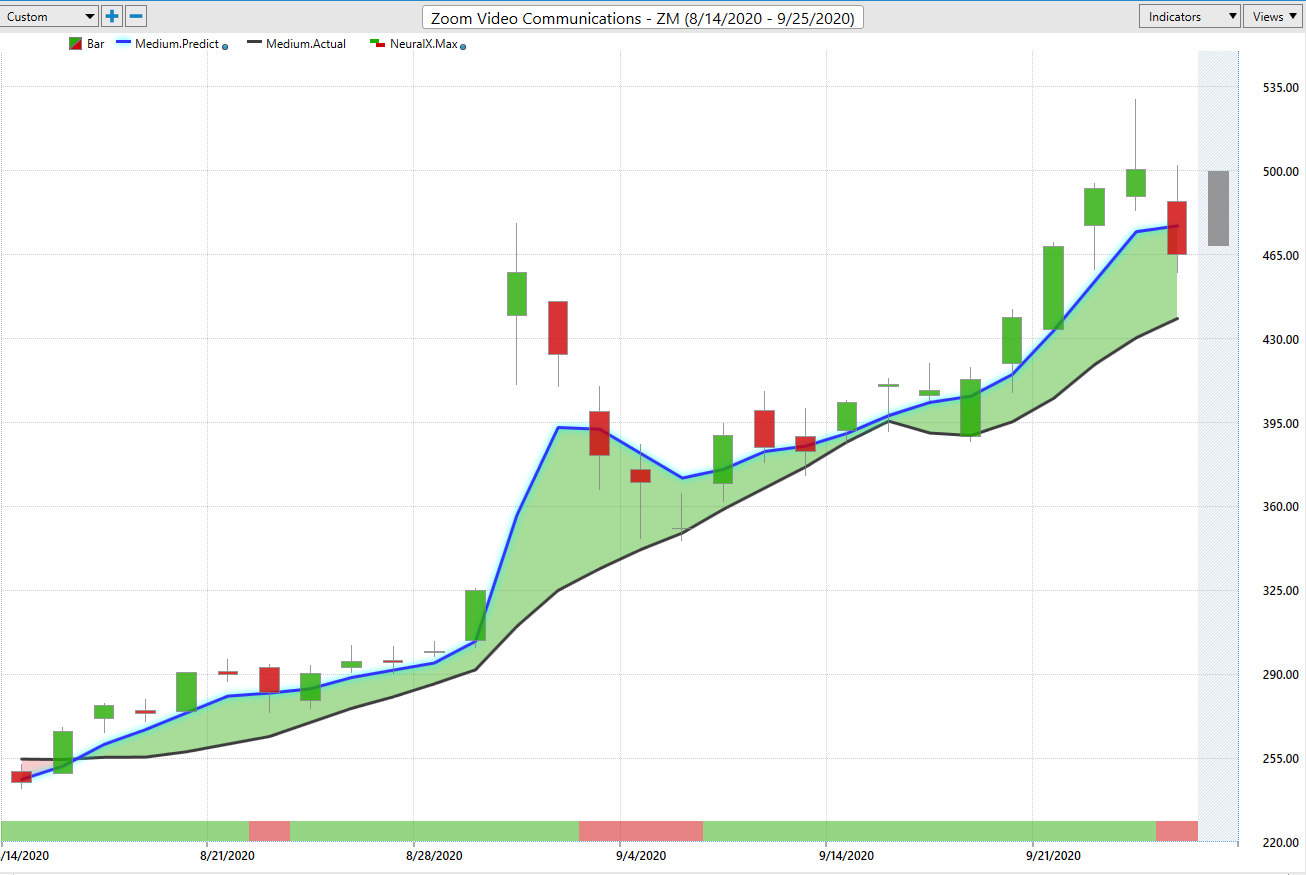
Task: Click the 9/4/2020 date axis label
Action: (641, 856)
